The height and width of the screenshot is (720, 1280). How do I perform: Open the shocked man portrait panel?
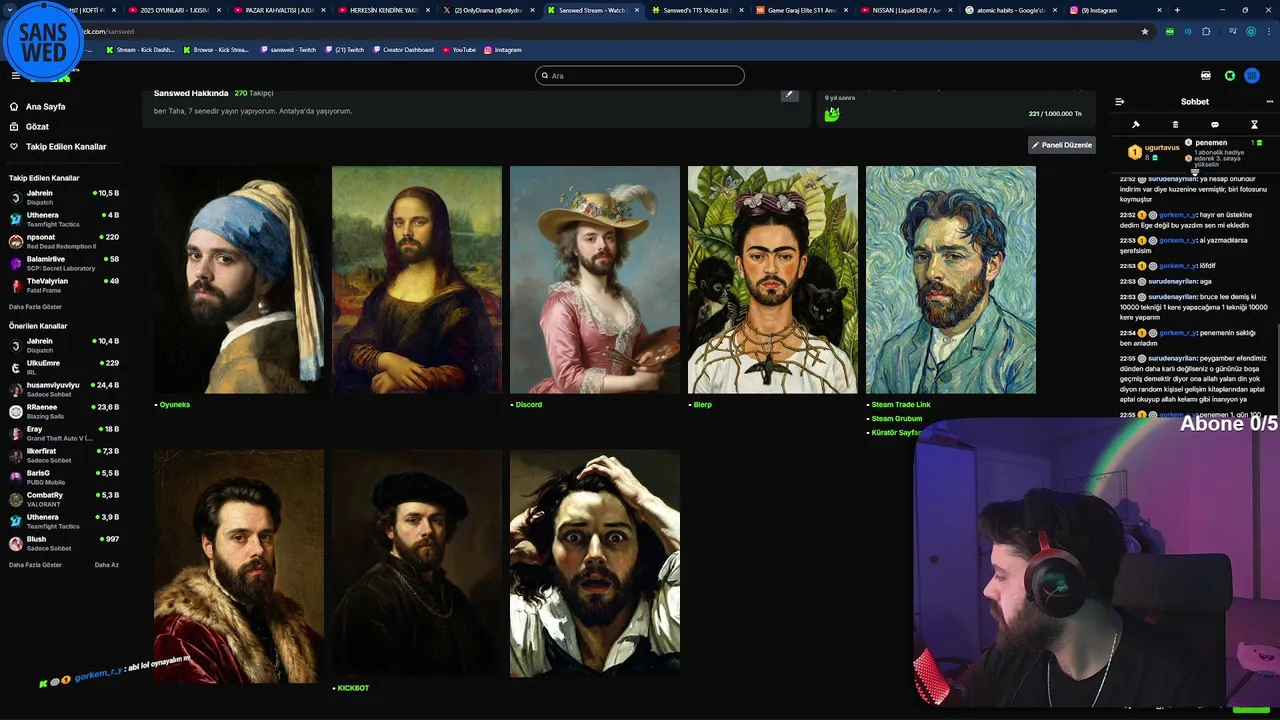pos(595,563)
